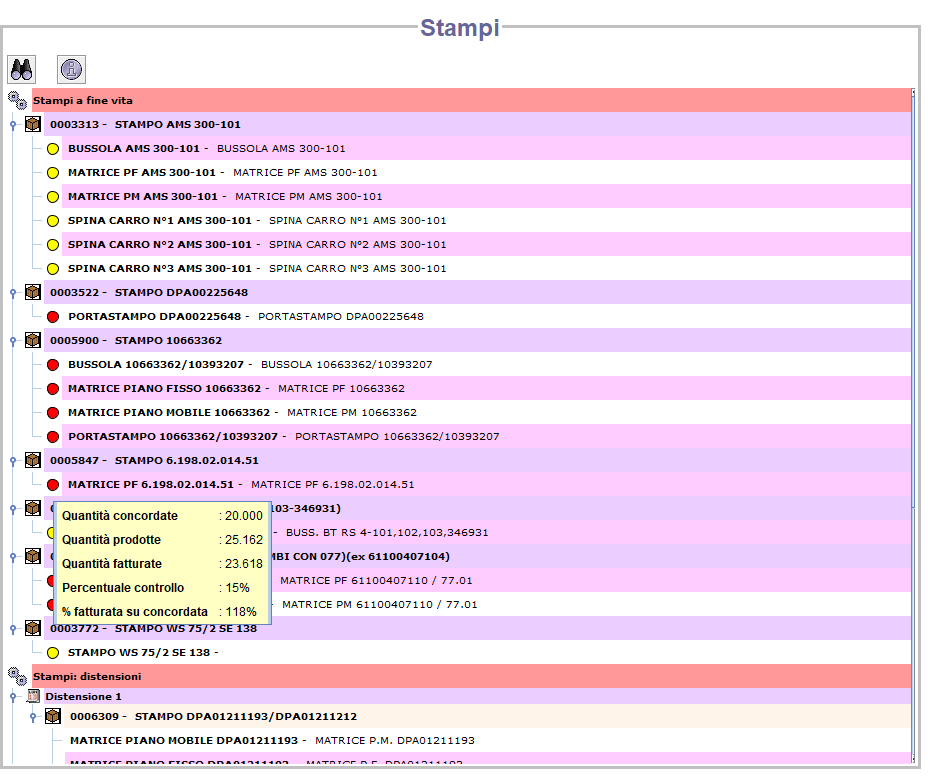The height and width of the screenshot is (782, 928).
Task: Collapse the Distensione 1 tree node
Action: pos(13,697)
